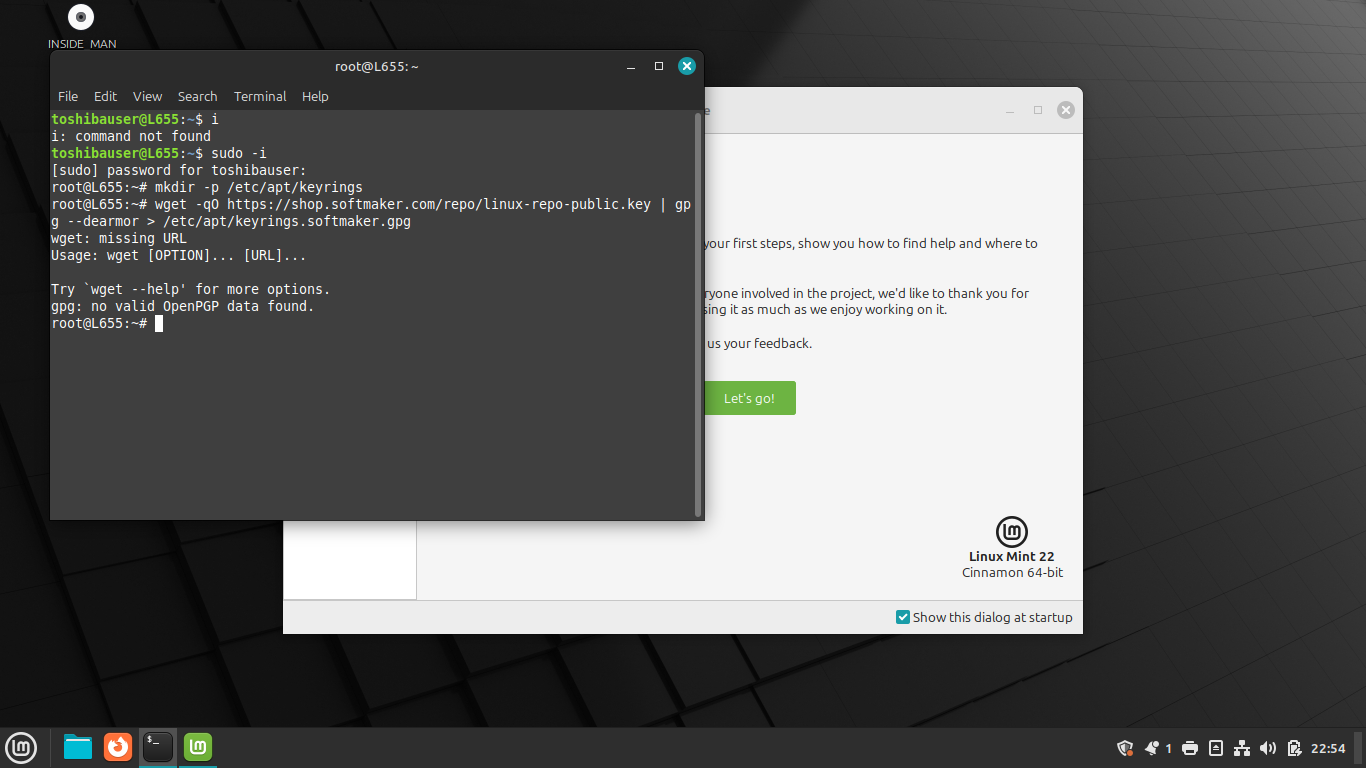
Task: Launch the Files manager from the panel
Action: pos(78,747)
